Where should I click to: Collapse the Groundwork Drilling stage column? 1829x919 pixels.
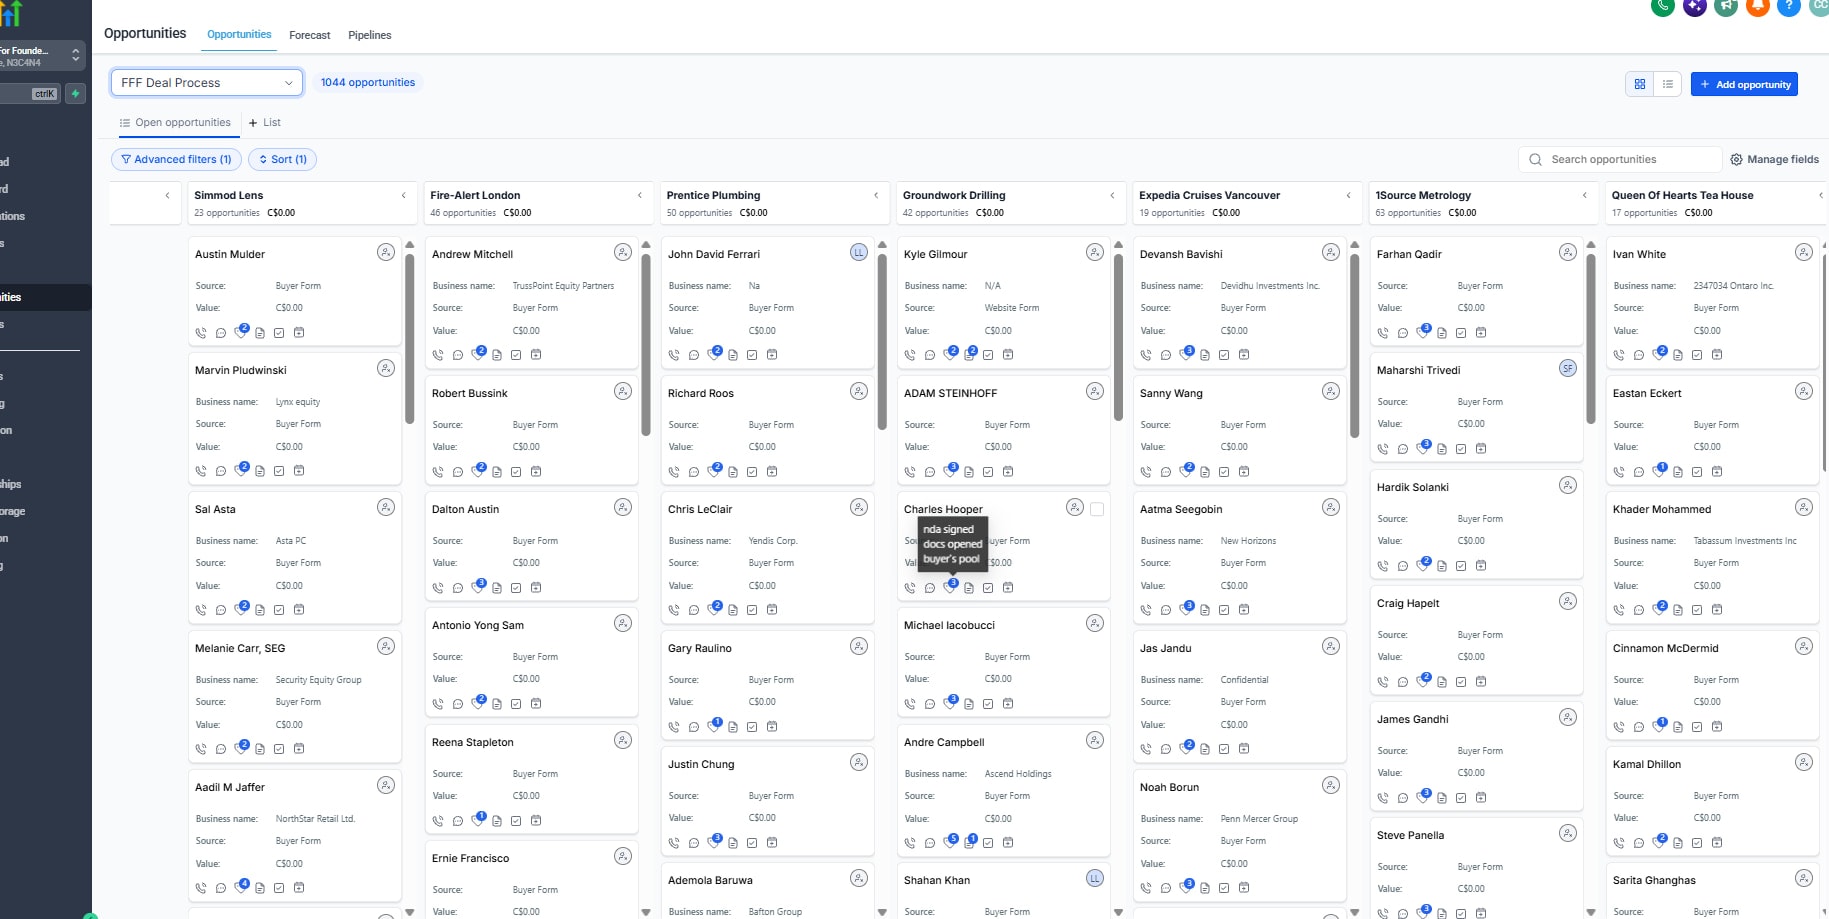[x=1112, y=195]
